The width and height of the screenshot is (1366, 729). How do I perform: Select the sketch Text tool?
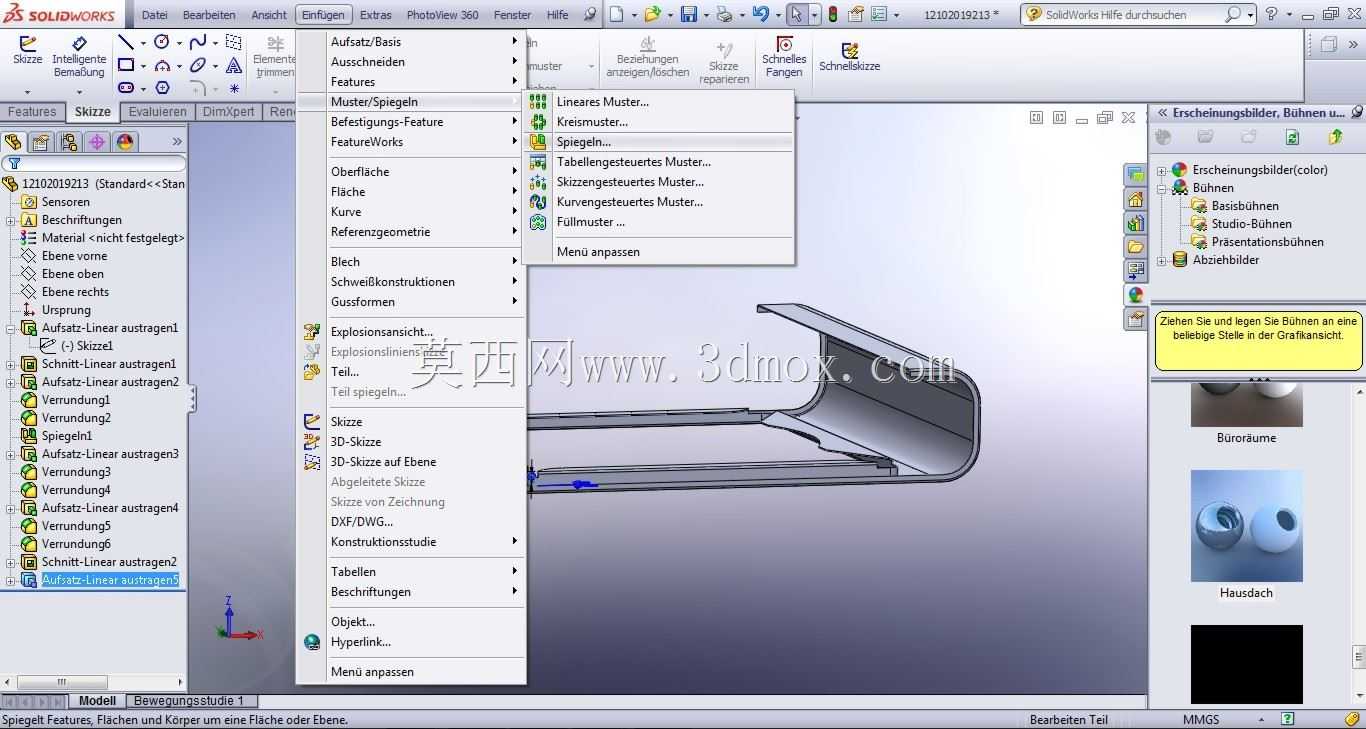(233, 65)
